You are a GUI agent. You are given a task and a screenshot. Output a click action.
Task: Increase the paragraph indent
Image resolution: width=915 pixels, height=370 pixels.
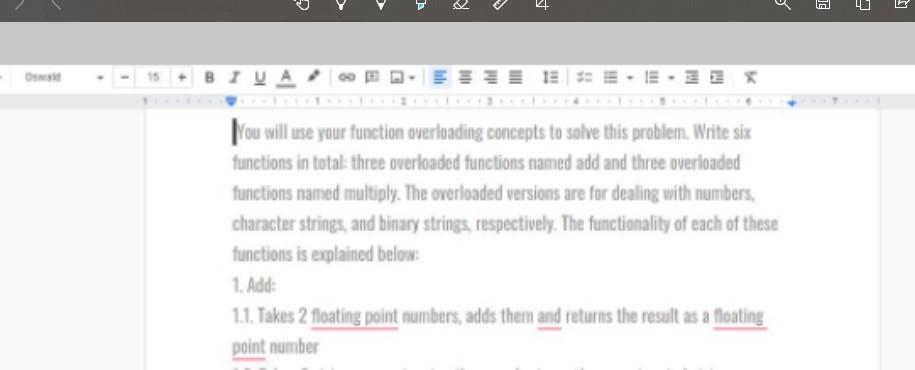(x=717, y=77)
